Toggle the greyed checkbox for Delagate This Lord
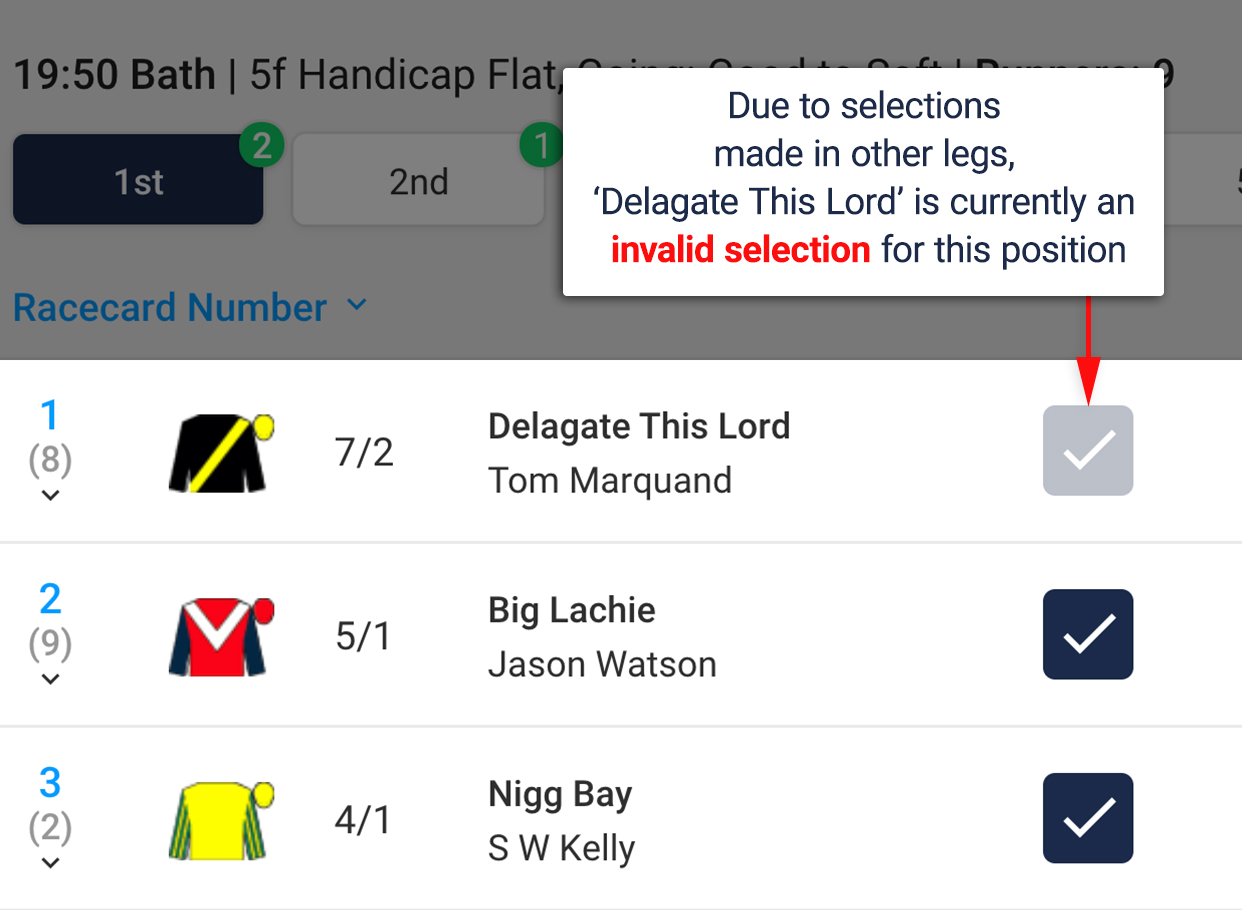This screenshot has width=1242, height=910. [x=1087, y=451]
